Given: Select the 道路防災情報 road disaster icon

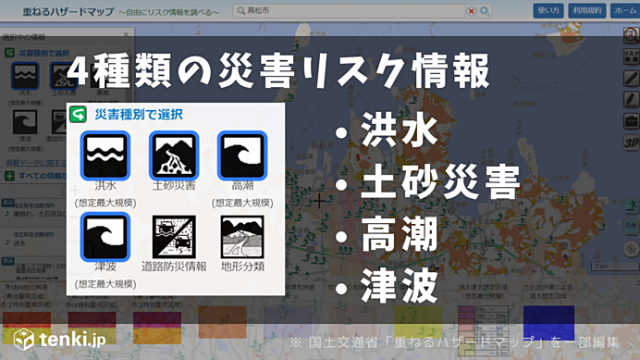Looking at the screenshot, I should point(174,237).
